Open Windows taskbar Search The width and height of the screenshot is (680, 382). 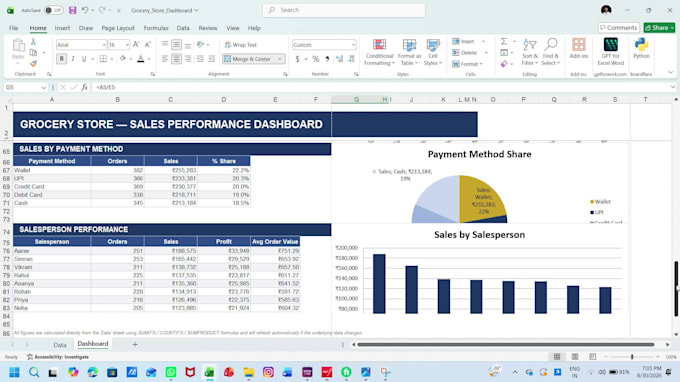pos(34,372)
